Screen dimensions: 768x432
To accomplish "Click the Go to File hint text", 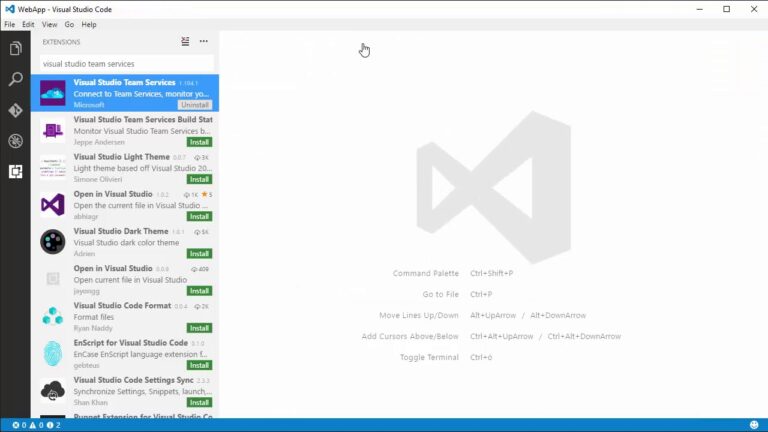I will point(441,294).
